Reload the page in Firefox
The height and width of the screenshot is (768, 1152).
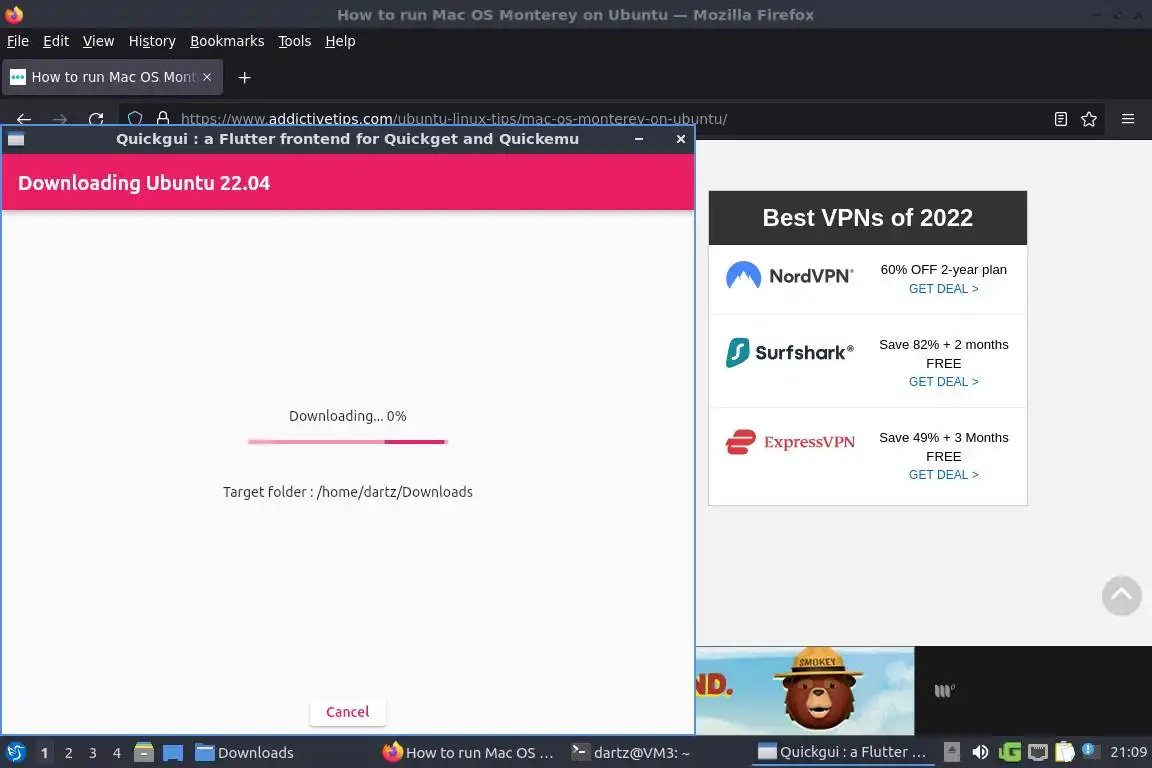(96, 119)
